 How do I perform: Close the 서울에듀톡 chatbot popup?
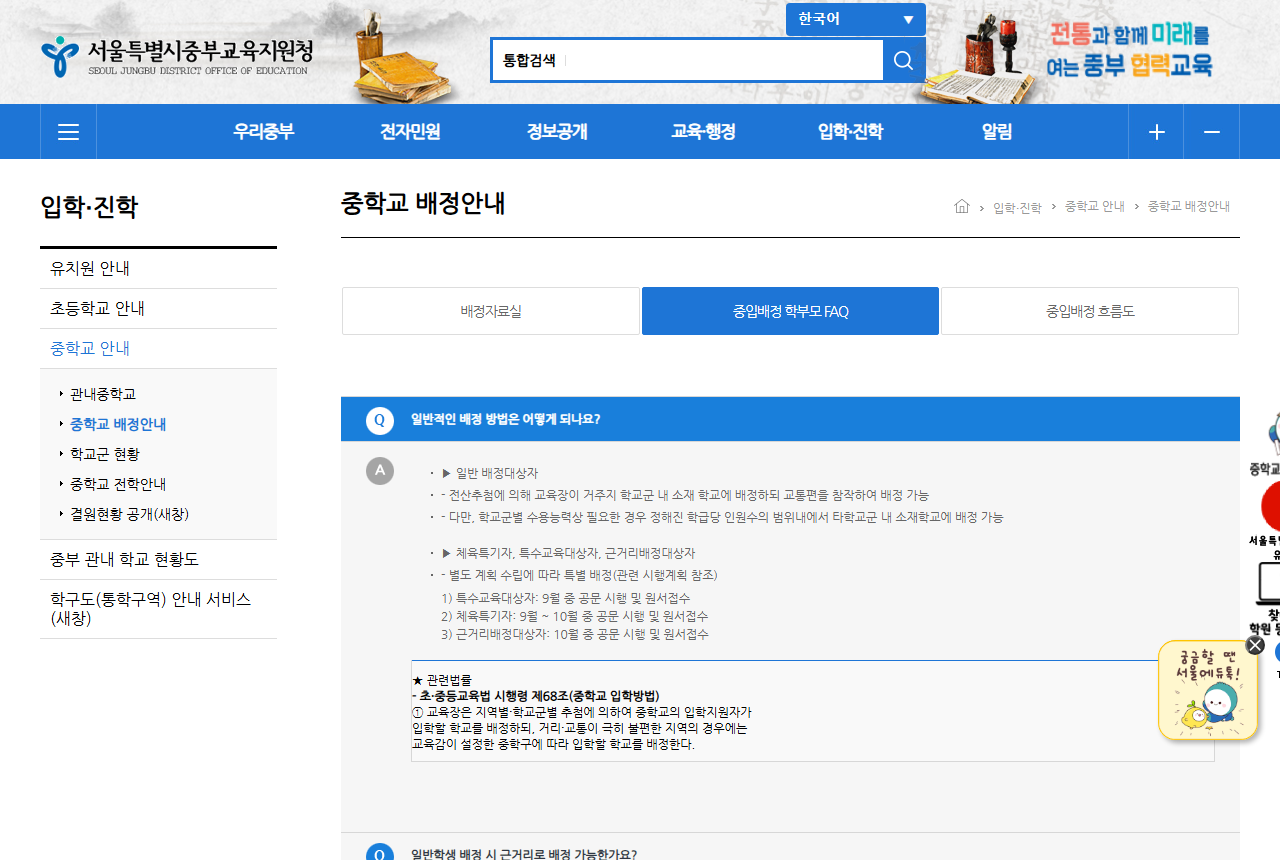point(1256,645)
